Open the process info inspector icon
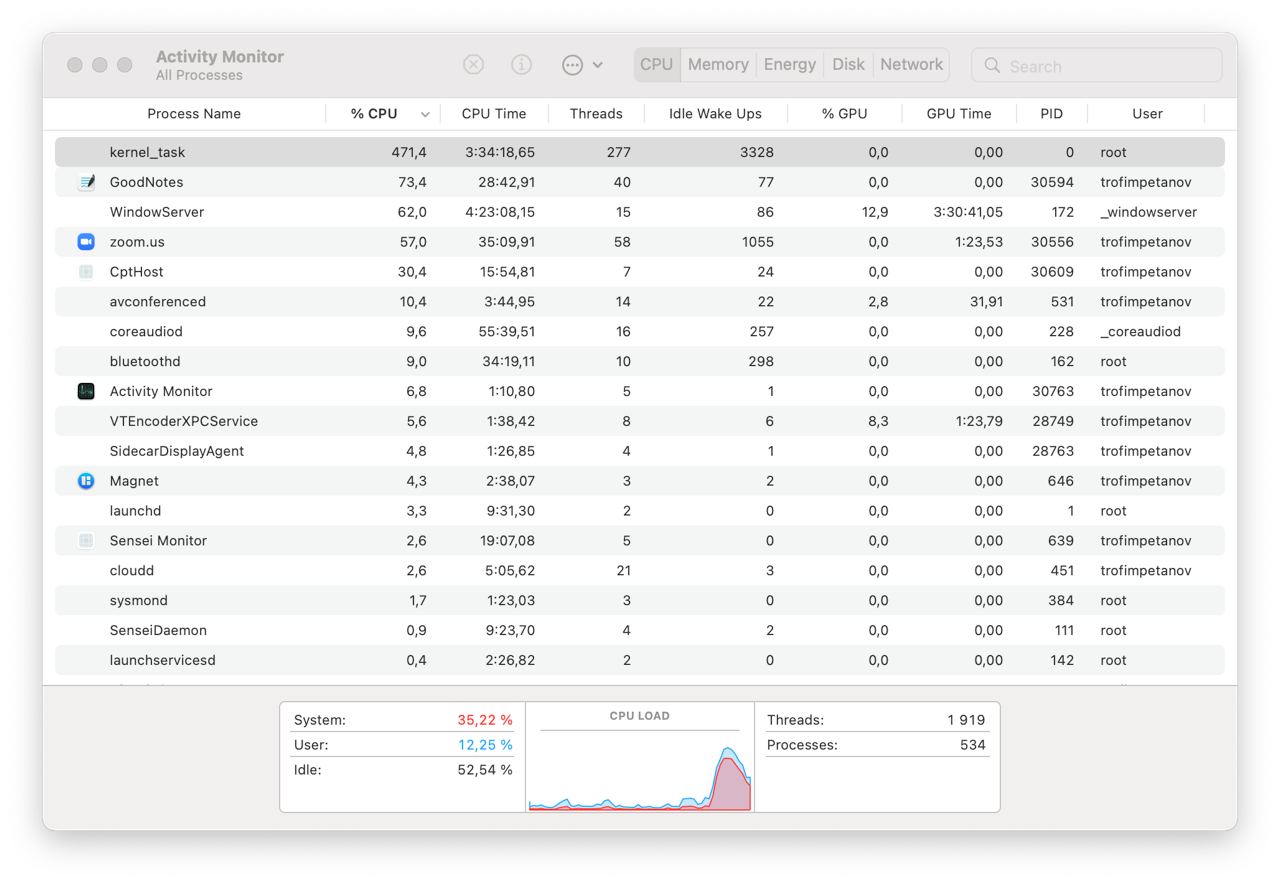The width and height of the screenshot is (1280, 883). (521, 65)
